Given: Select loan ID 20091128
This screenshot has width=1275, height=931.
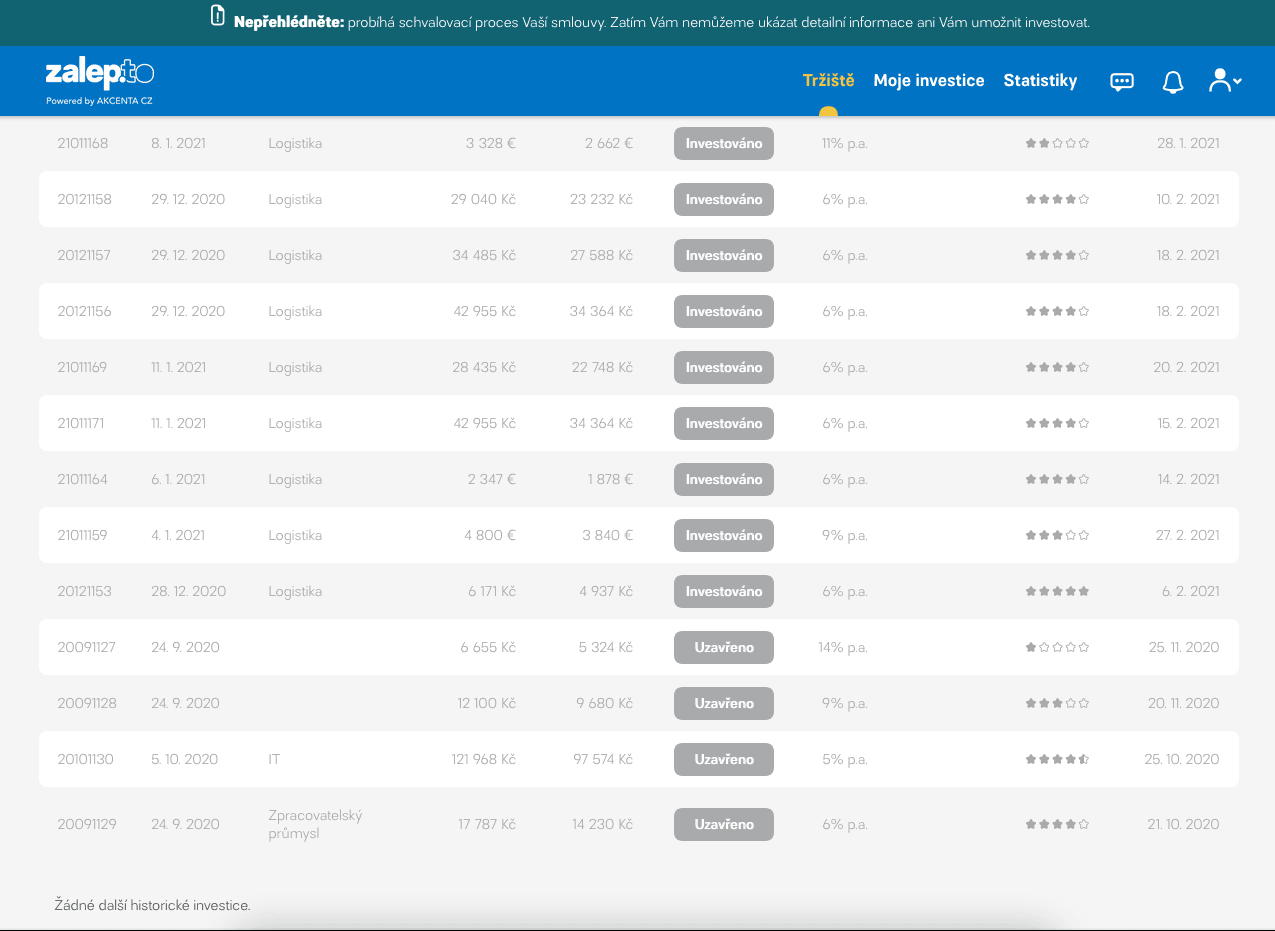Looking at the screenshot, I should [x=87, y=703].
